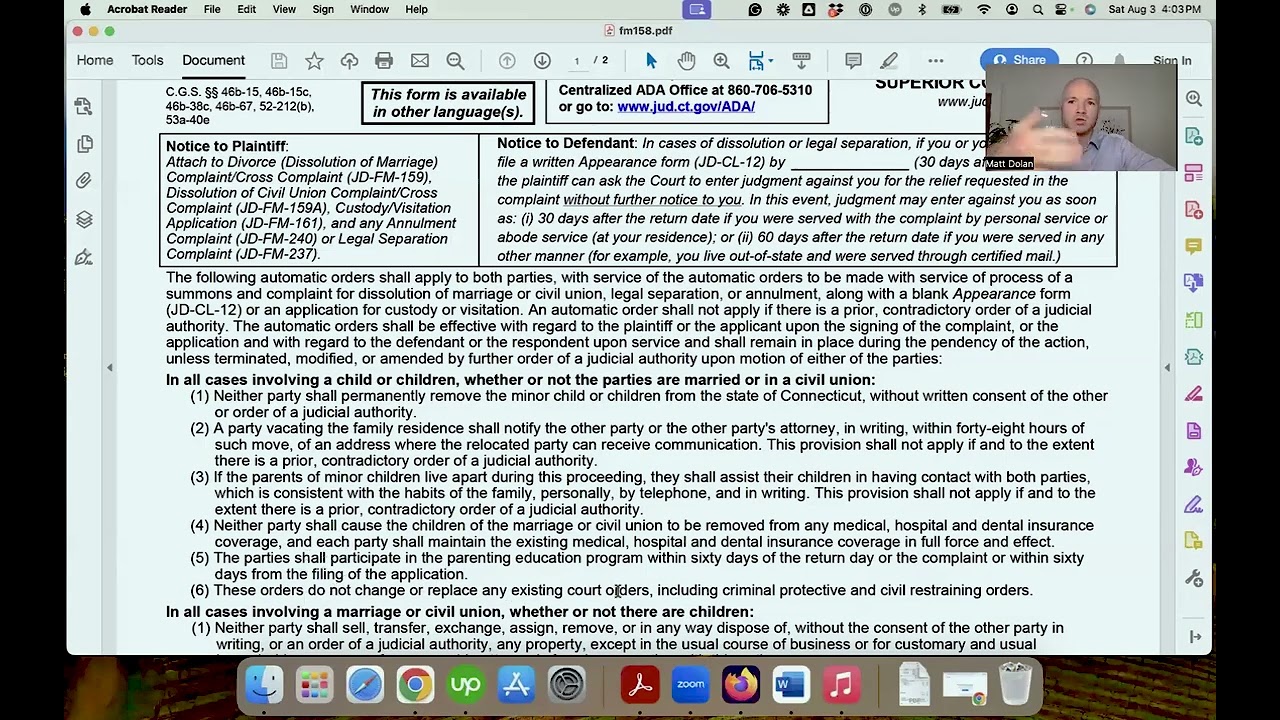Viewport: 1280px width, 720px height.
Task: Print the document using the printer icon
Action: (x=384, y=61)
